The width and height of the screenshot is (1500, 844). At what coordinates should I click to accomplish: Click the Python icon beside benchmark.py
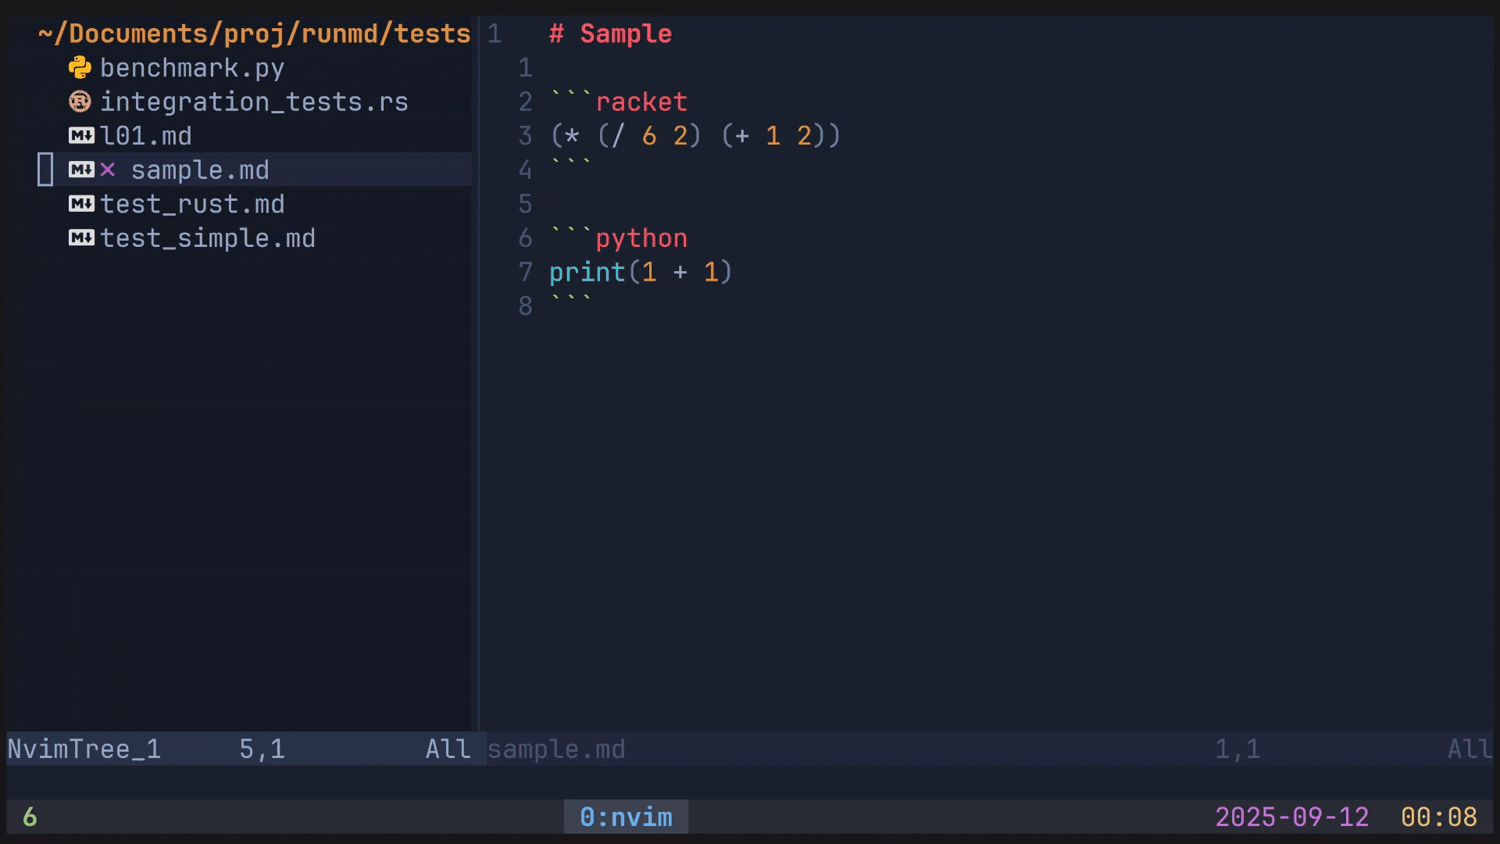[80, 68]
